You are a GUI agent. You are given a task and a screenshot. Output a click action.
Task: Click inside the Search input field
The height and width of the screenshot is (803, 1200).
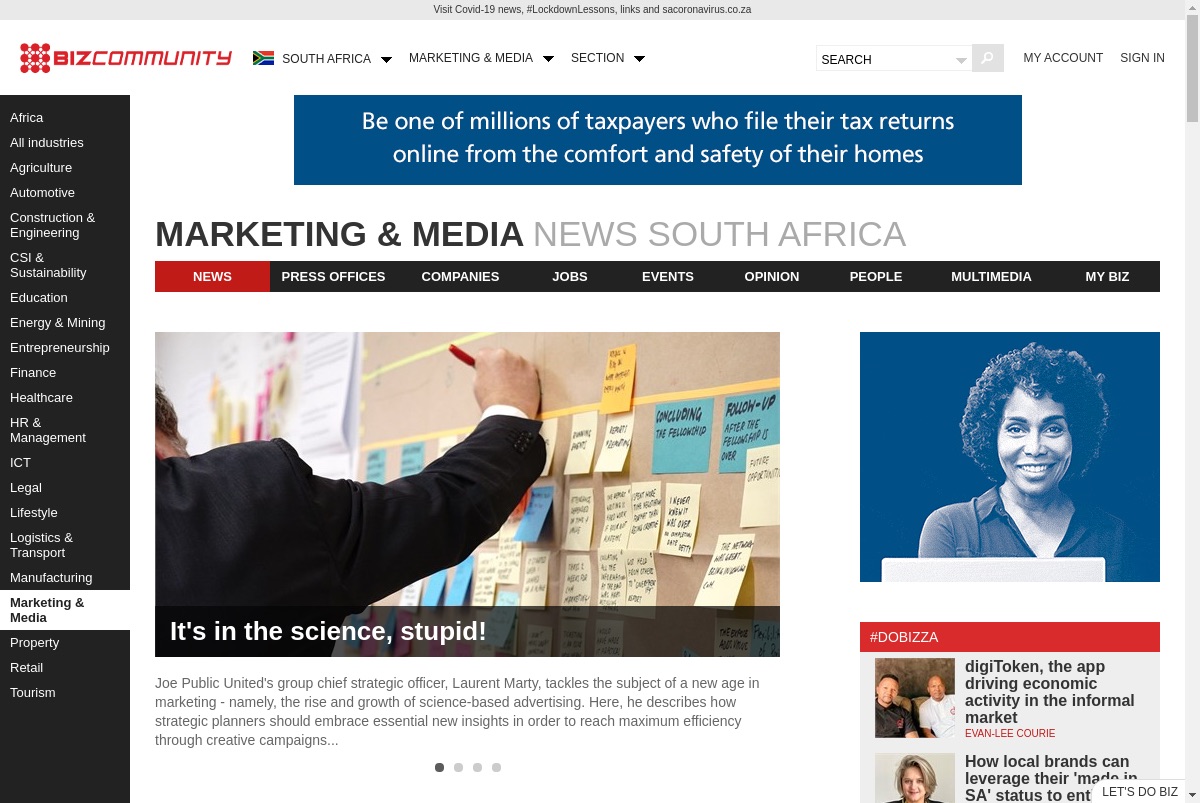click(884, 59)
